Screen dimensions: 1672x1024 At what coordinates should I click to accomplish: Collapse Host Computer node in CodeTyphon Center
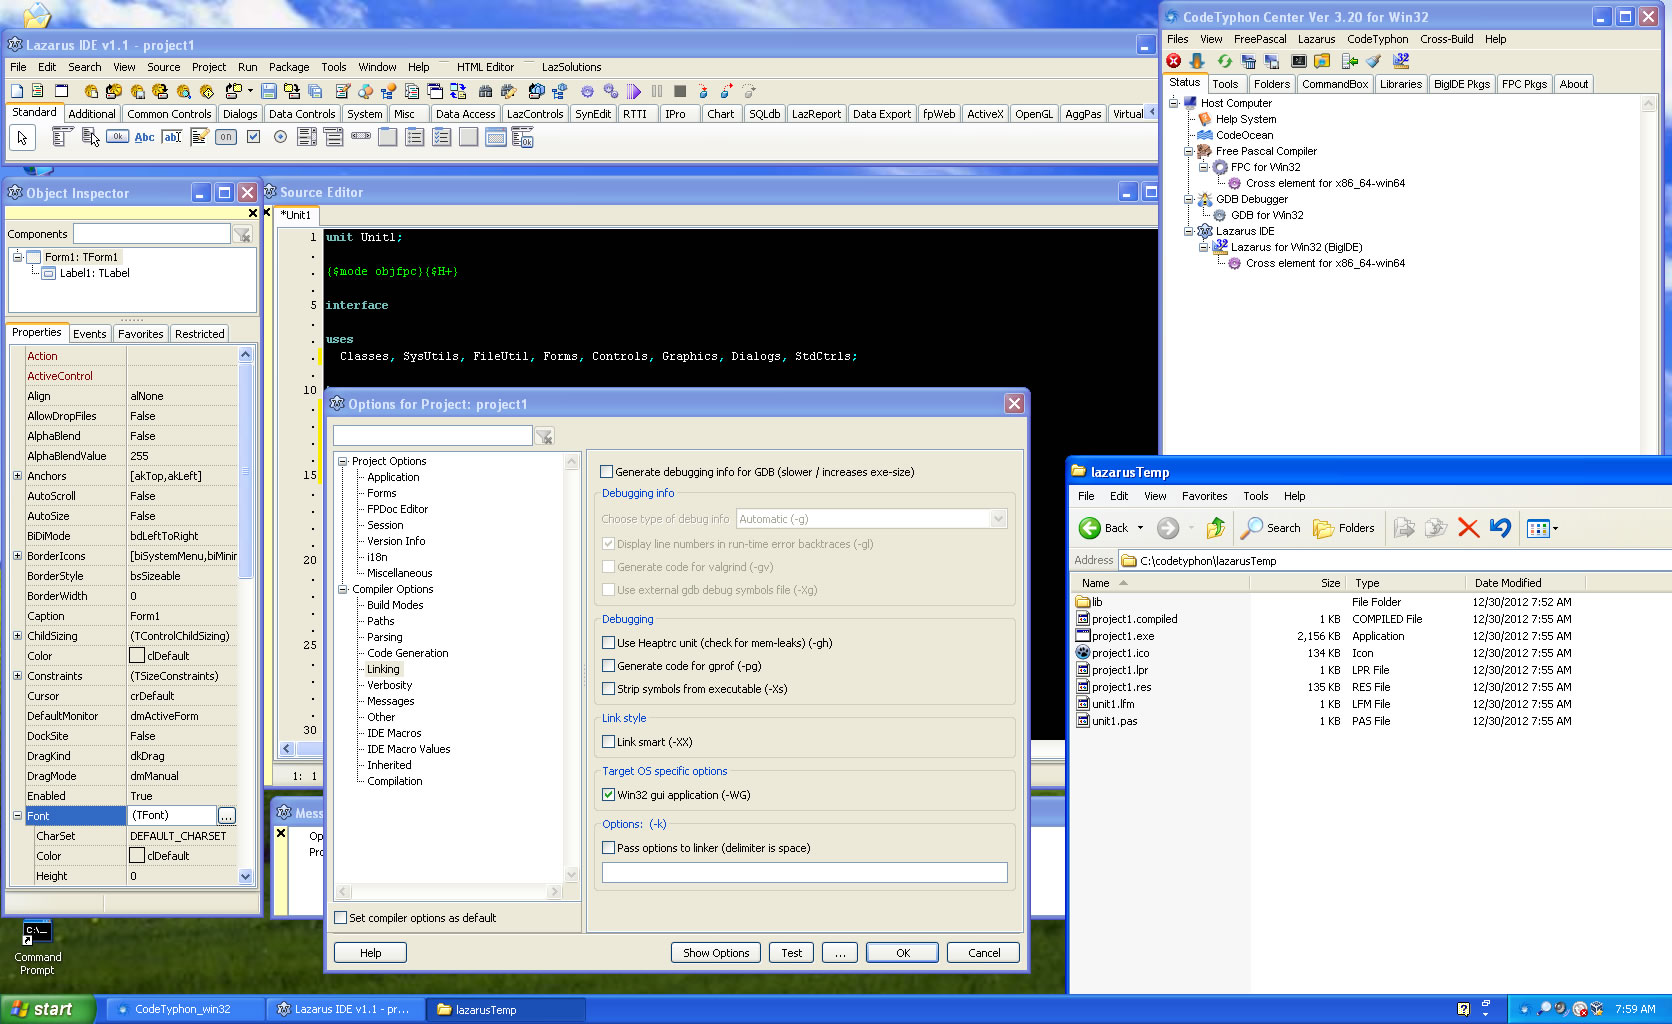(1173, 103)
